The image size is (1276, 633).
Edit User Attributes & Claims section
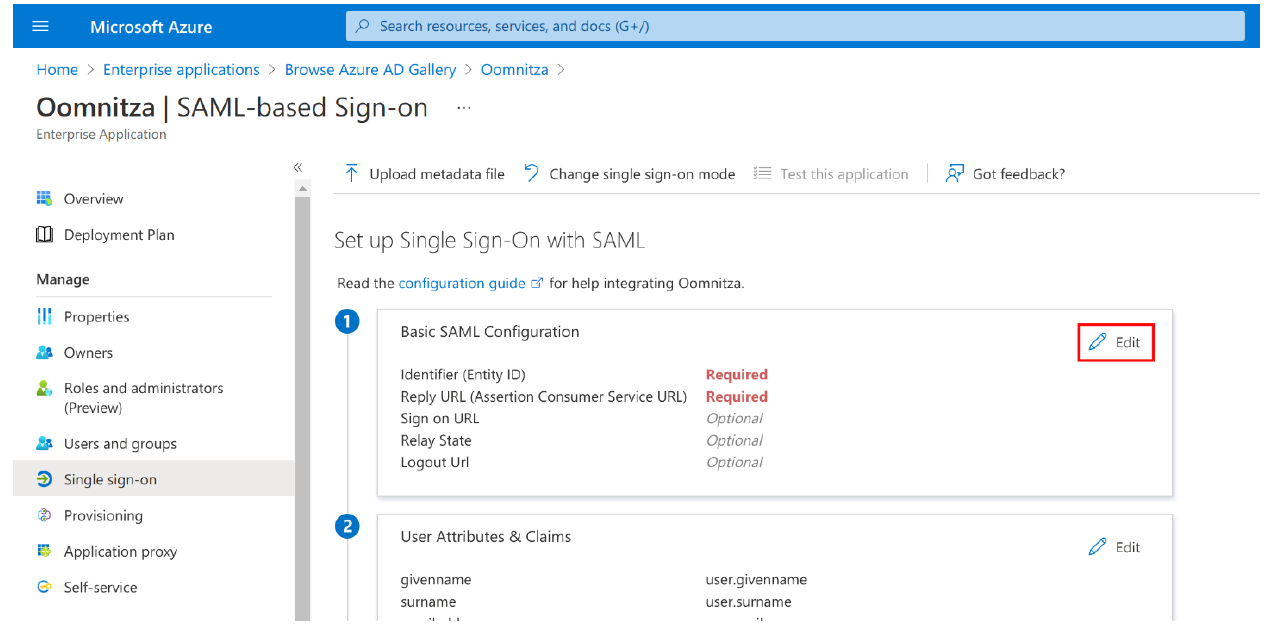tap(1115, 547)
